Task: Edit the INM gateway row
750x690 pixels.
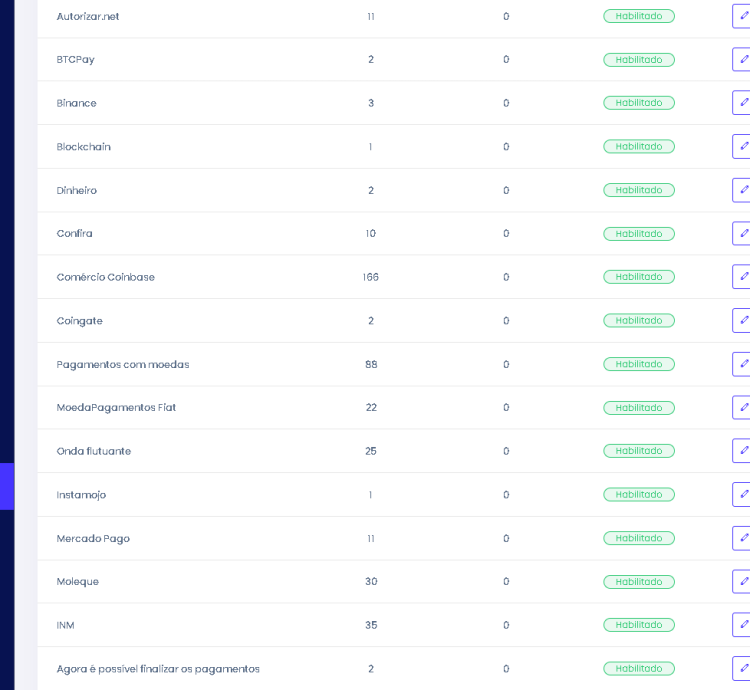Action: pyautogui.click(x=743, y=625)
